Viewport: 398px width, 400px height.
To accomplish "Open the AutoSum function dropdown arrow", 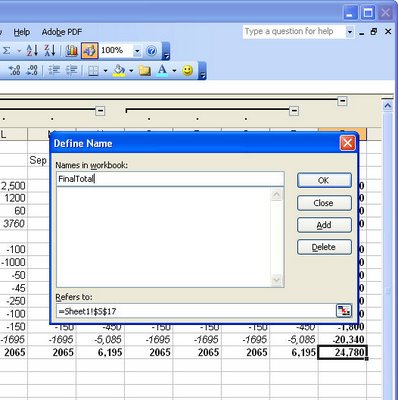I will point(19,51).
